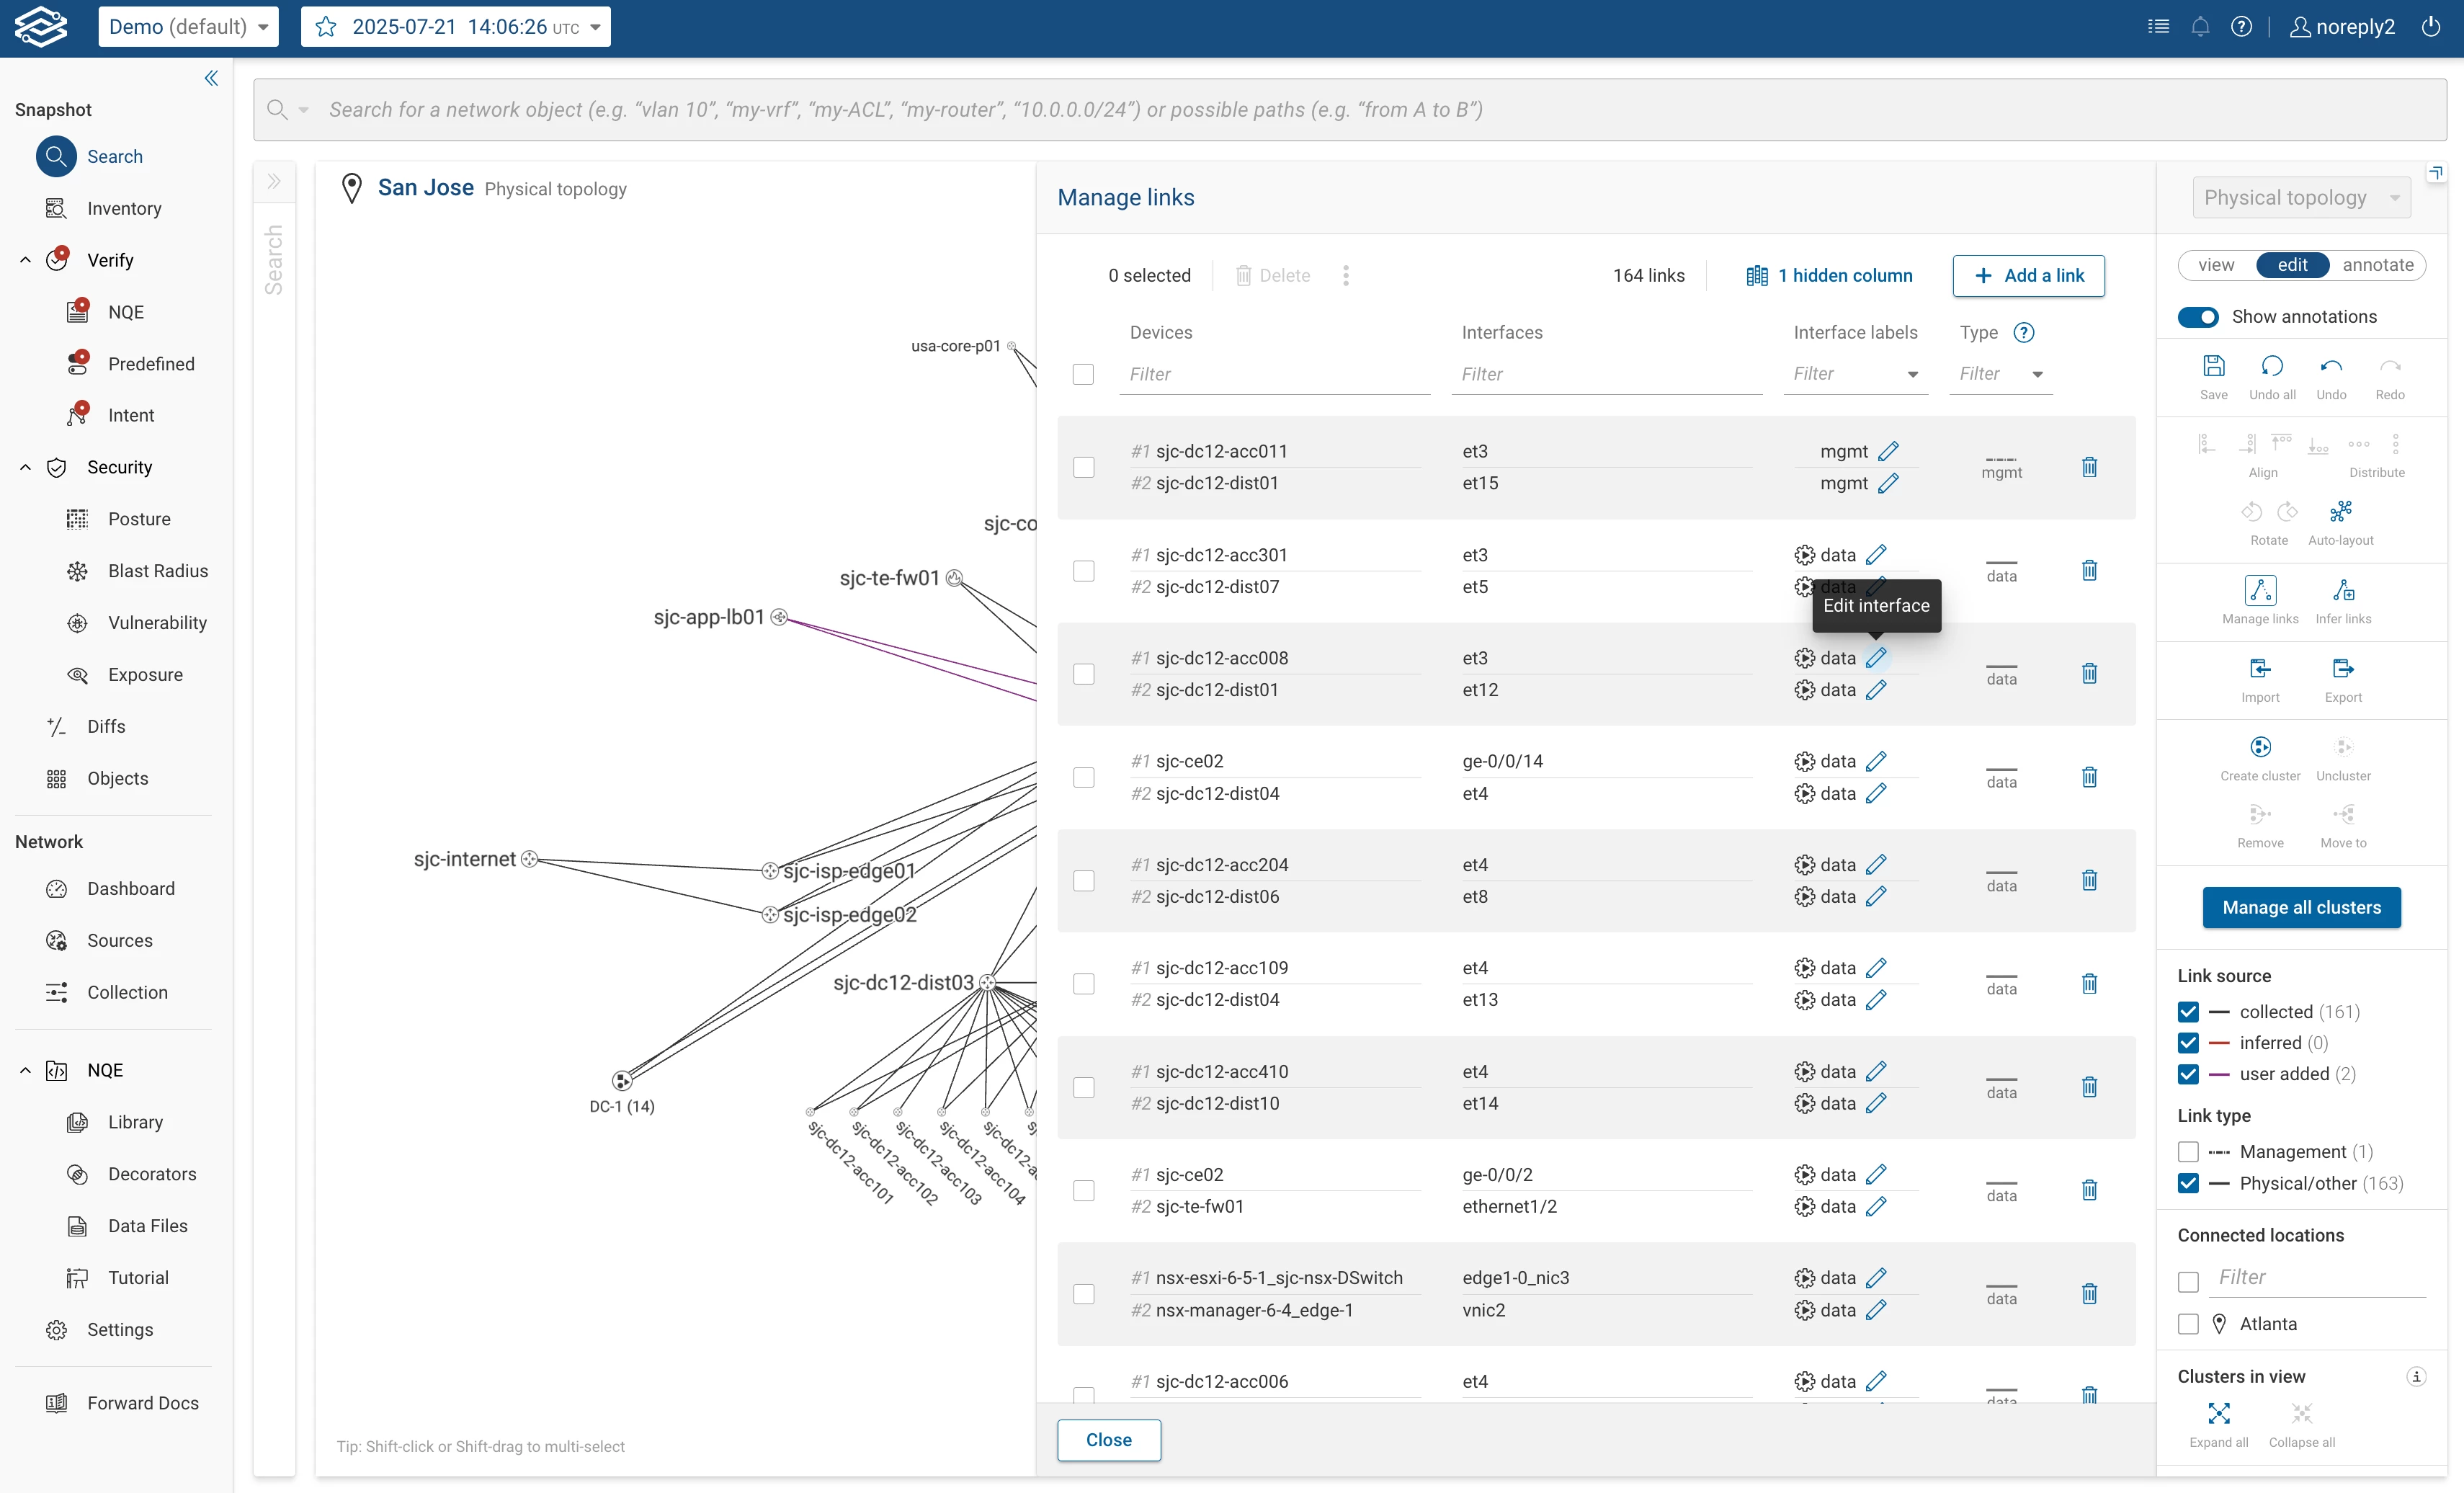Select the sjc-ce02 ge-0/0/14 link checkbox
The height and width of the screenshot is (1493, 2464).
pos(1083,777)
